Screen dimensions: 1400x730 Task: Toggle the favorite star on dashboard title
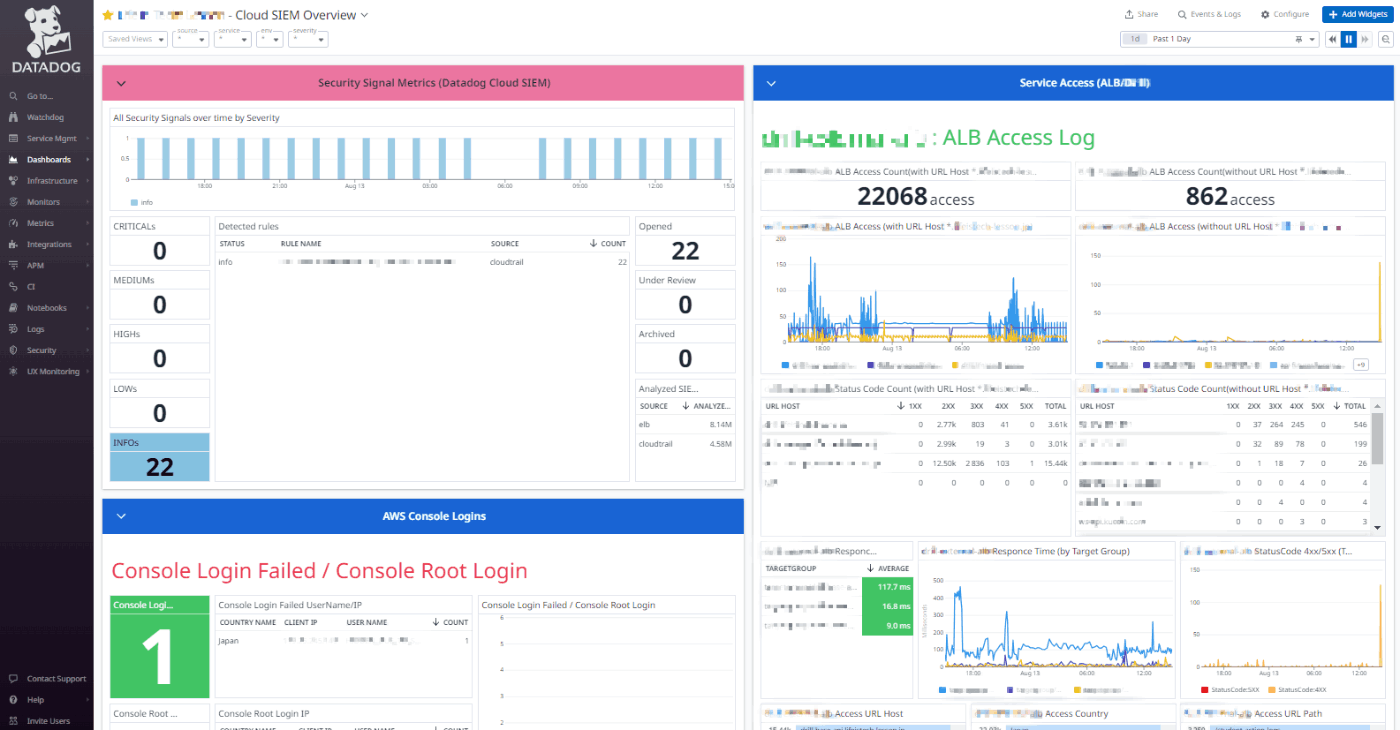pyautogui.click(x=108, y=15)
